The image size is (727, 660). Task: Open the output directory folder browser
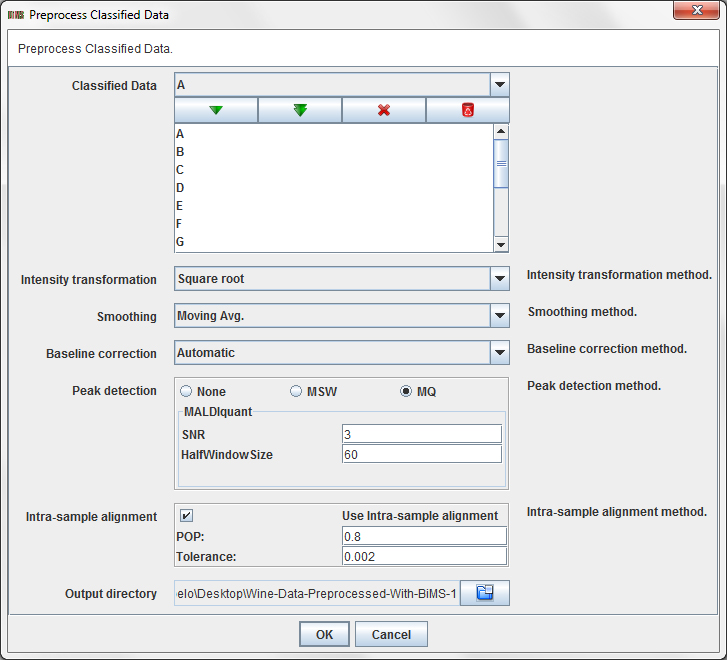click(x=485, y=593)
